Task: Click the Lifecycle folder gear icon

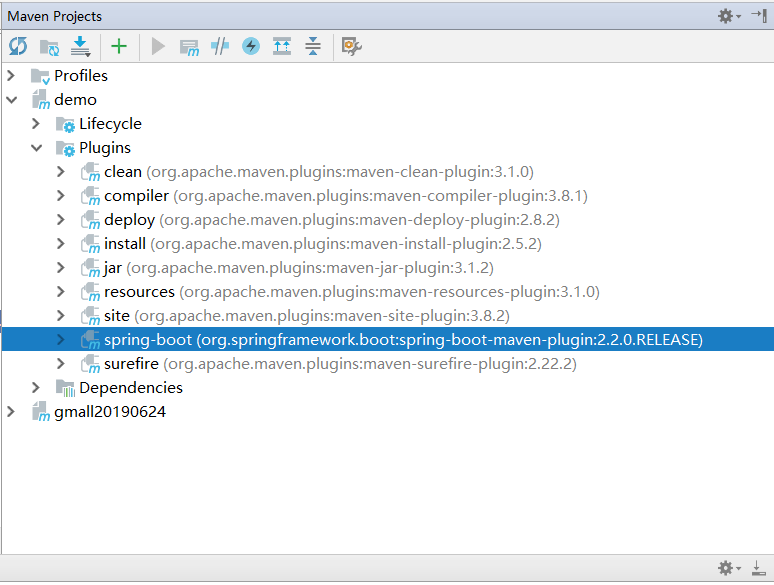Action: tap(66, 124)
